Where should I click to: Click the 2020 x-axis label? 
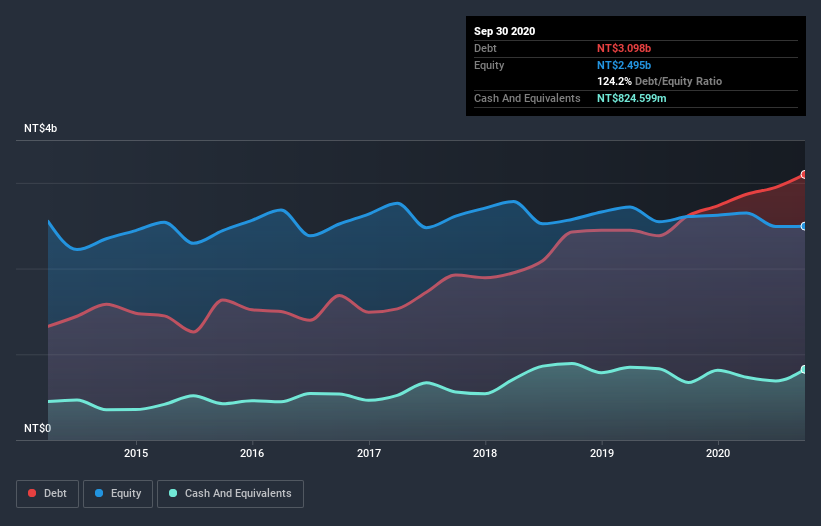718,453
